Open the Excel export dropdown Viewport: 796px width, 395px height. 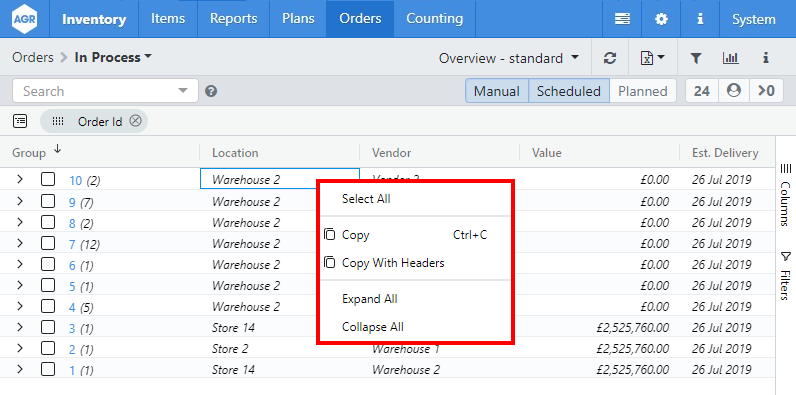(652, 58)
